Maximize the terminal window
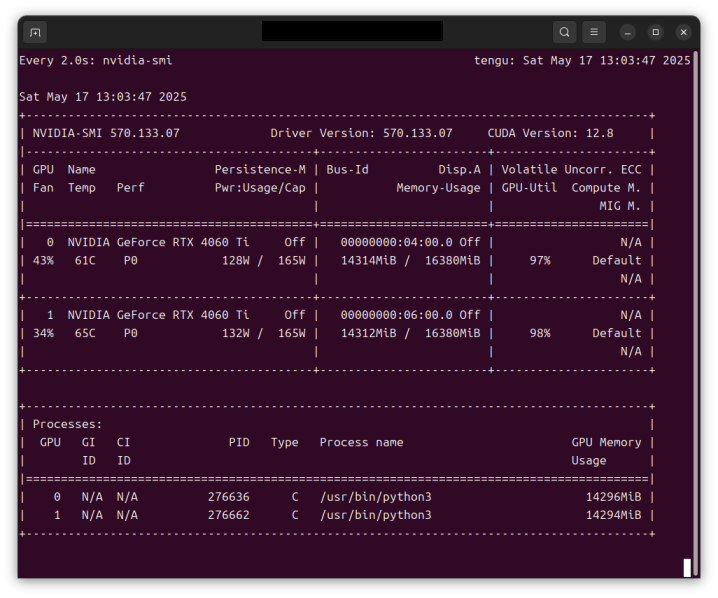Viewport: 718px width, 598px height. (x=656, y=33)
